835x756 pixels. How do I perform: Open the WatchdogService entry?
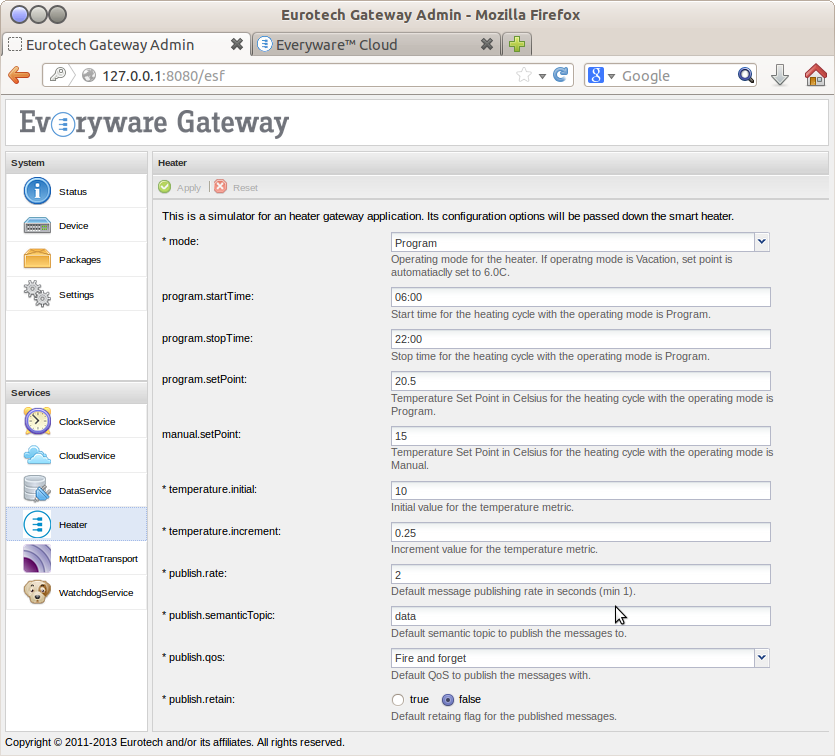pyautogui.click(x=77, y=593)
